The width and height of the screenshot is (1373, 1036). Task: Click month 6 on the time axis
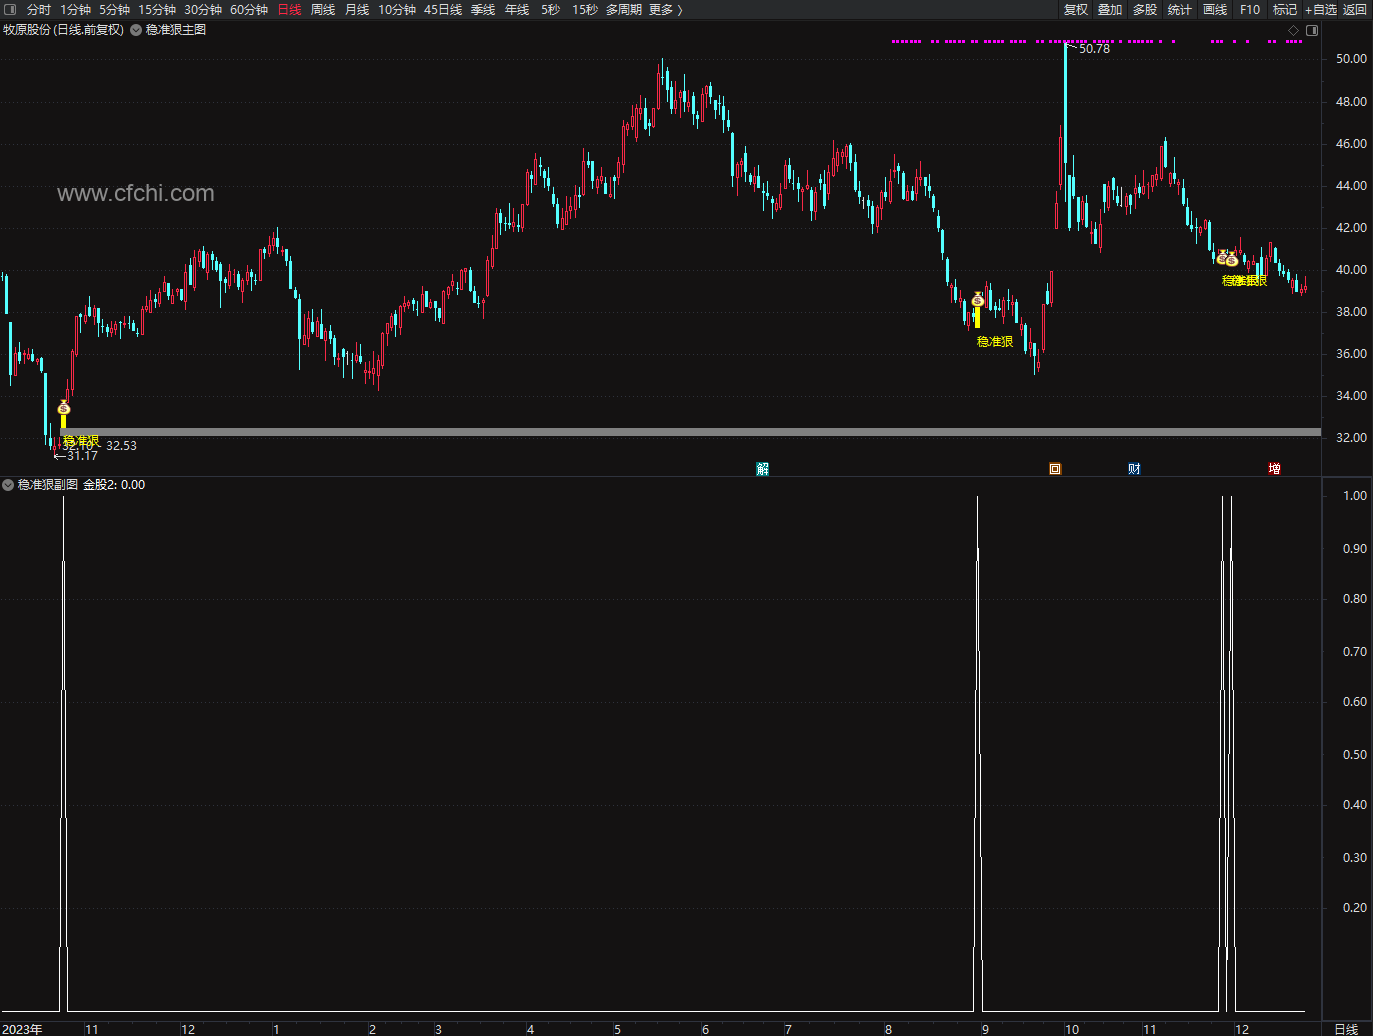tap(705, 1029)
